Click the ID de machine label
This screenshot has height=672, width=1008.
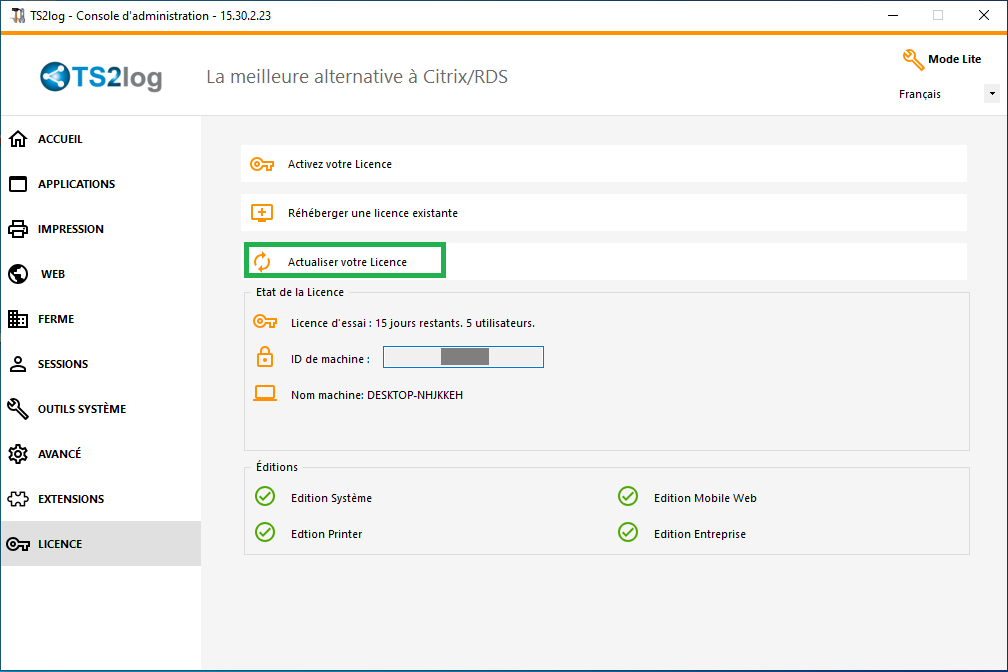[x=330, y=359]
